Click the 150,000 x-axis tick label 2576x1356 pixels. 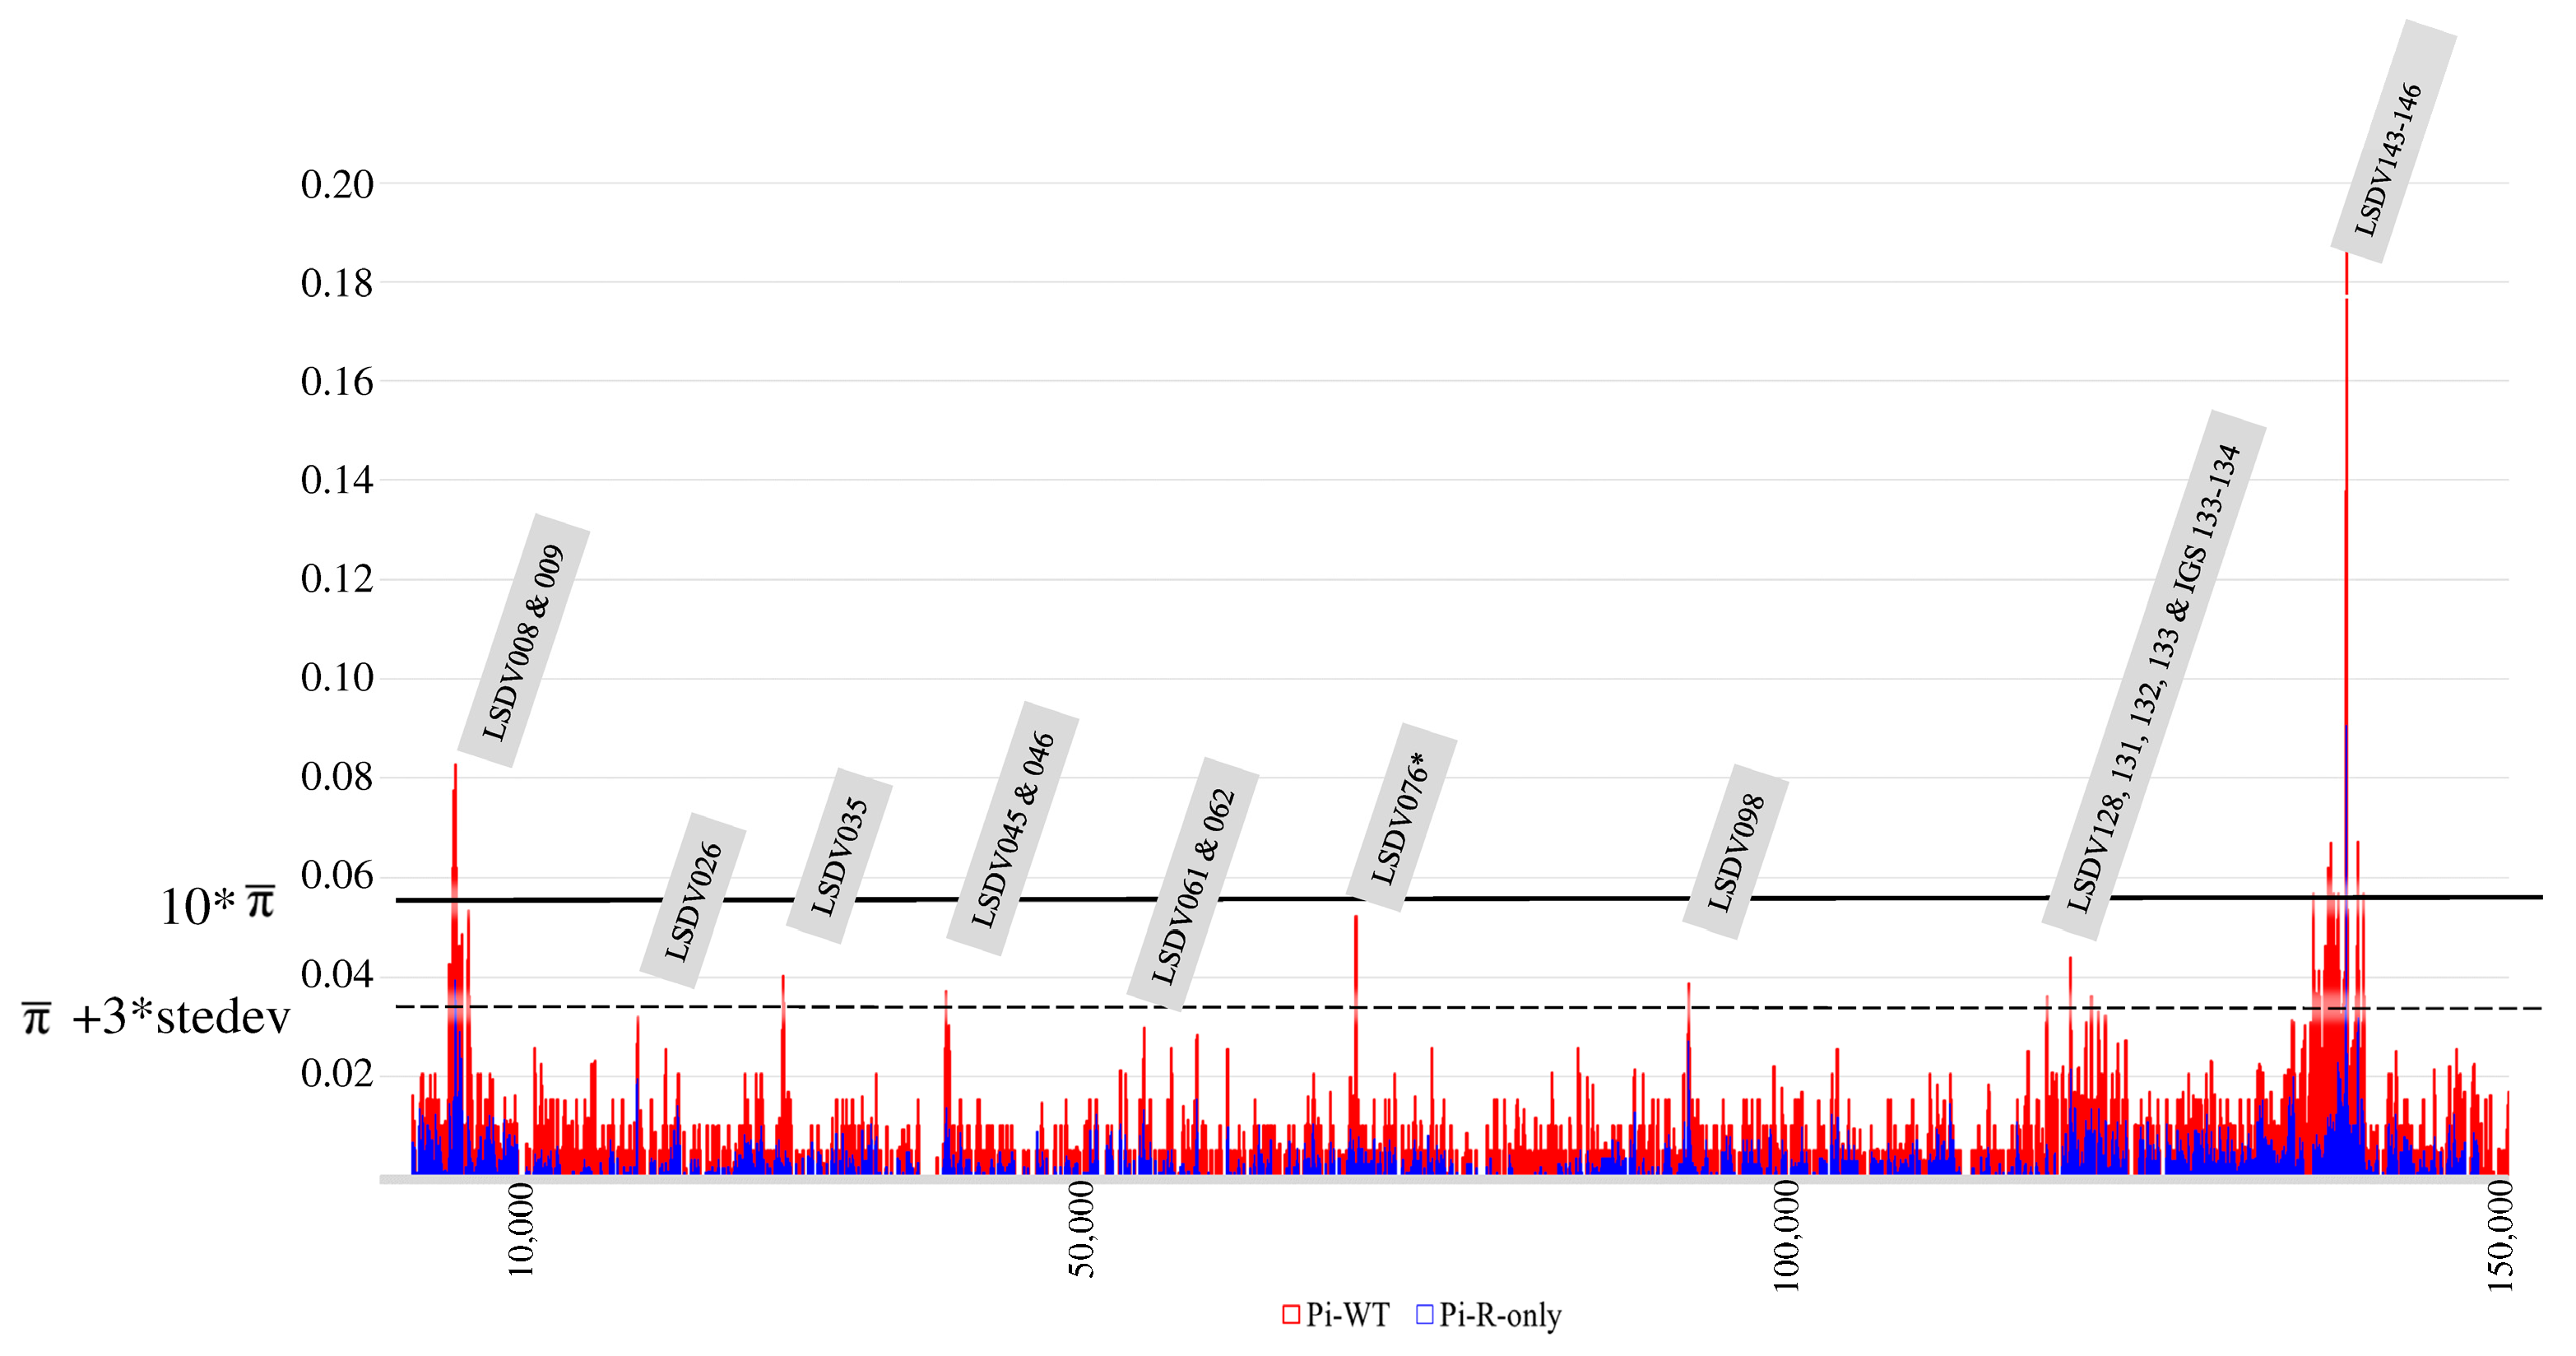point(2500,1235)
